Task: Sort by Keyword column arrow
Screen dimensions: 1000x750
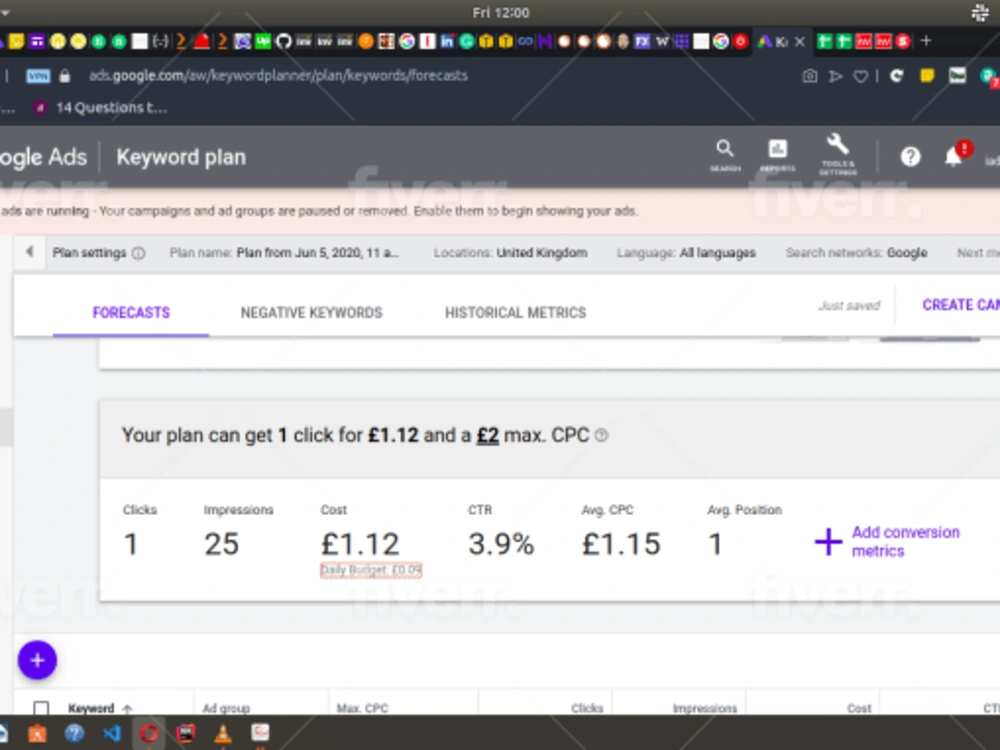Action: click(x=127, y=709)
